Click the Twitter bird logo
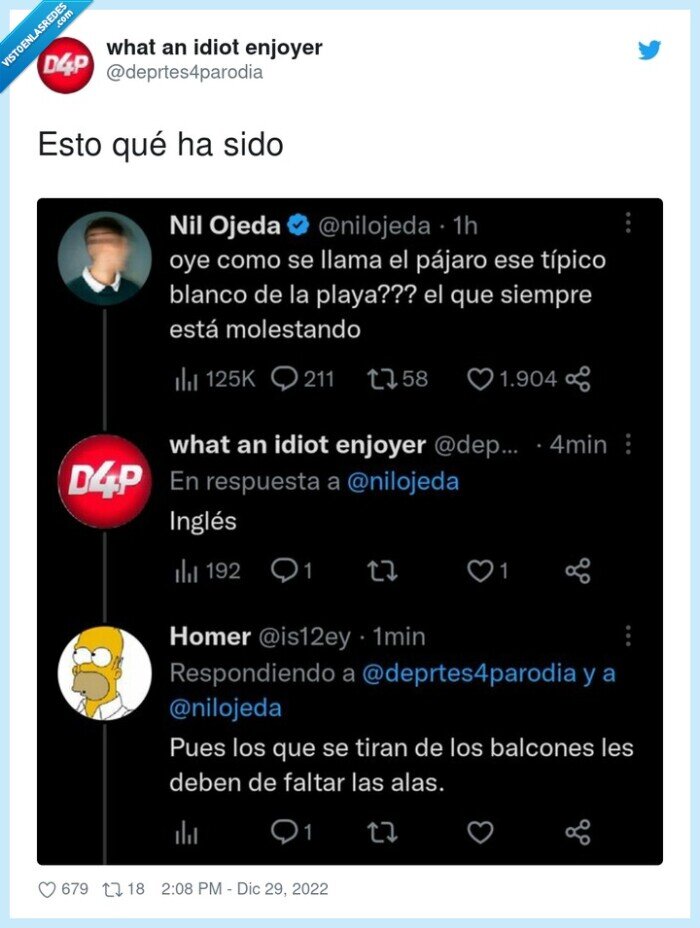The height and width of the screenshot is (928, 700). (650, 49)
